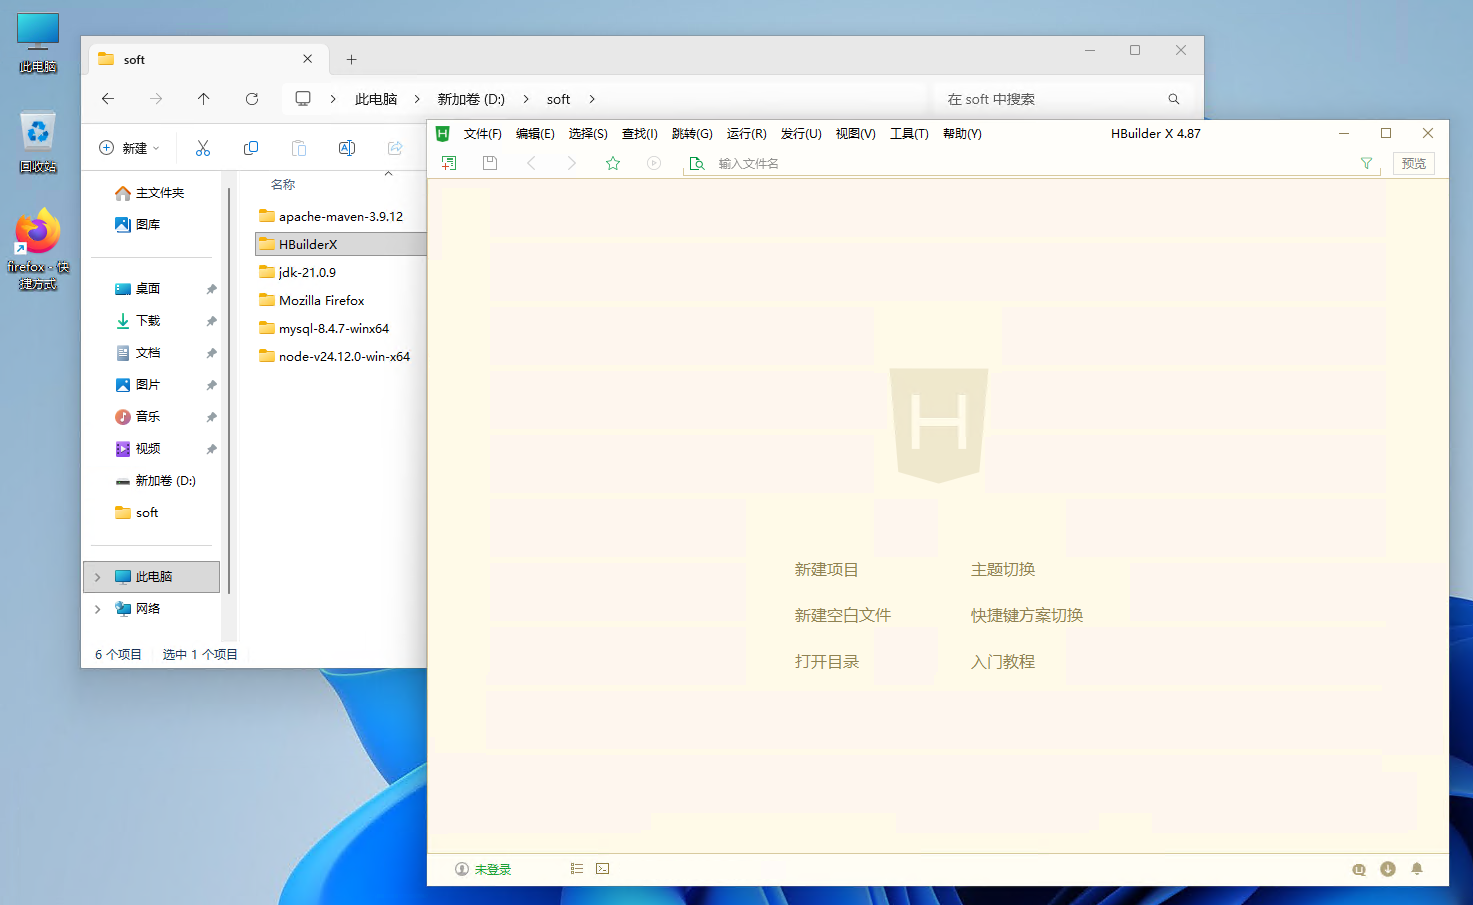The image size is (1473, 905).
Task: Open 新建项目 on the start page
Action: pyautogui.click(x=827, y=569)
